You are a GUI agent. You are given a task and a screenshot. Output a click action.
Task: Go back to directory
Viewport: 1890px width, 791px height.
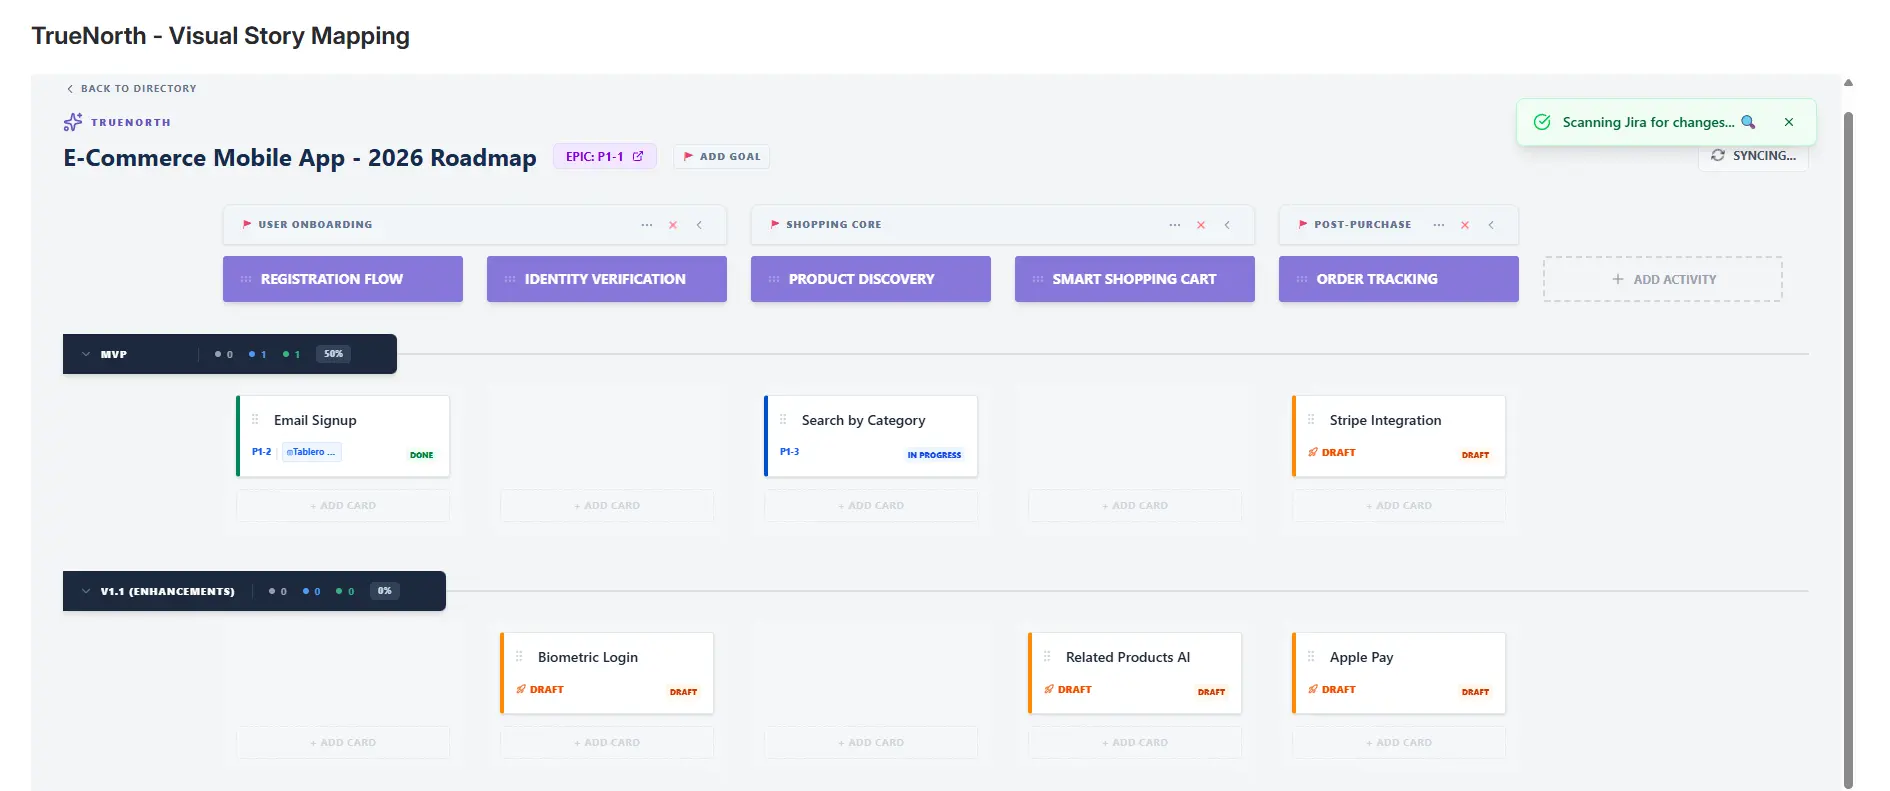[131, 89]
